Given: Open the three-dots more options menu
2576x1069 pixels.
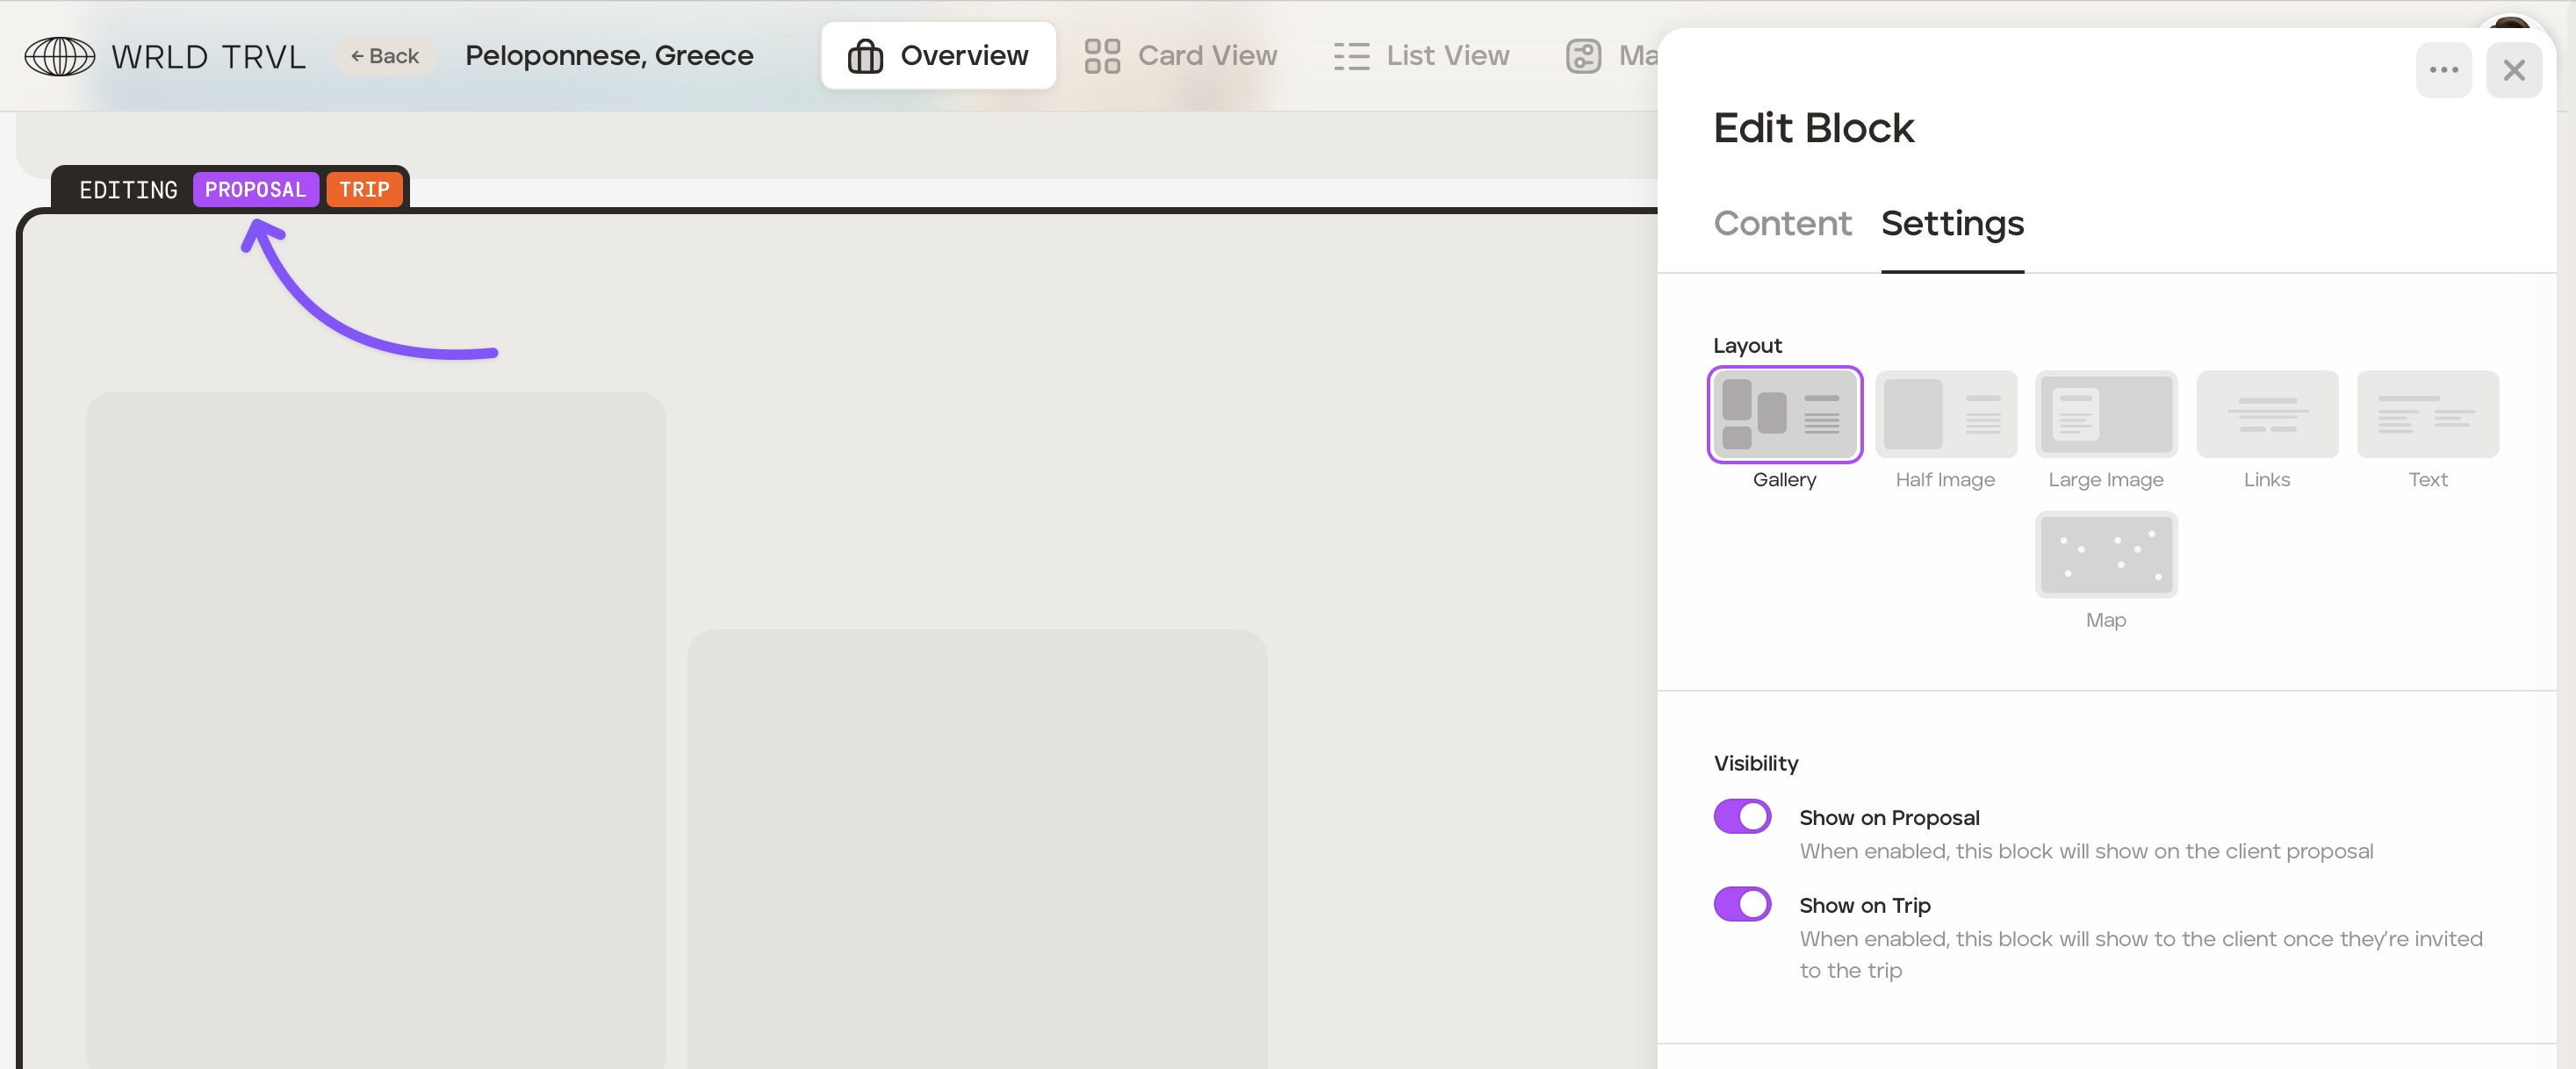Looking at the screenshot, I should [x=2443, y=70].
